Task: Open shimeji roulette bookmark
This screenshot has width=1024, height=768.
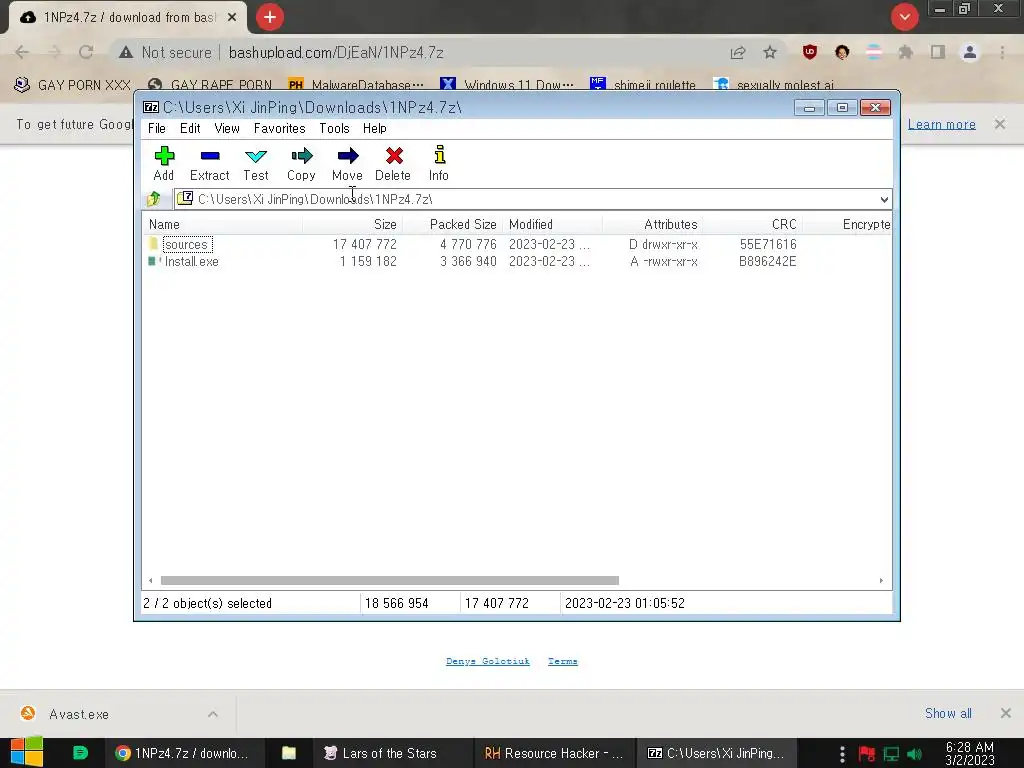Action: tap(643, 85)
